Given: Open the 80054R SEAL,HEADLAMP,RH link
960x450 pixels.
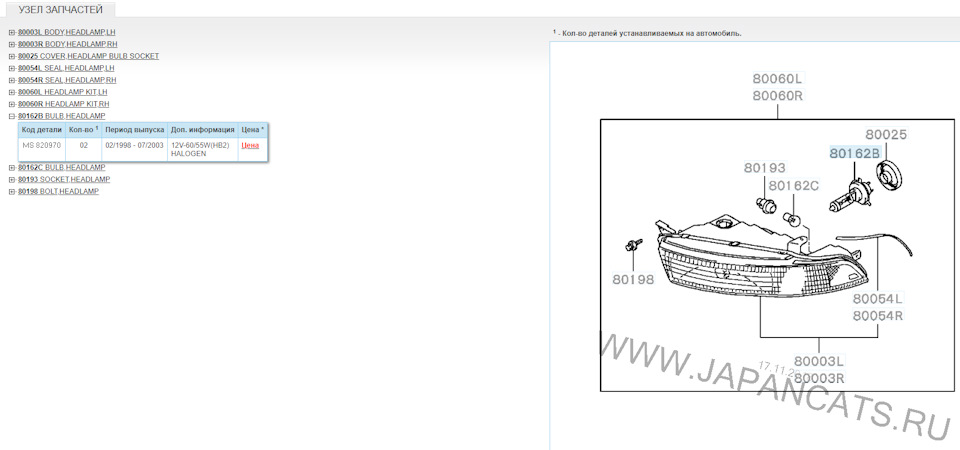Looking at the screenshot, I should click(67, 80).
